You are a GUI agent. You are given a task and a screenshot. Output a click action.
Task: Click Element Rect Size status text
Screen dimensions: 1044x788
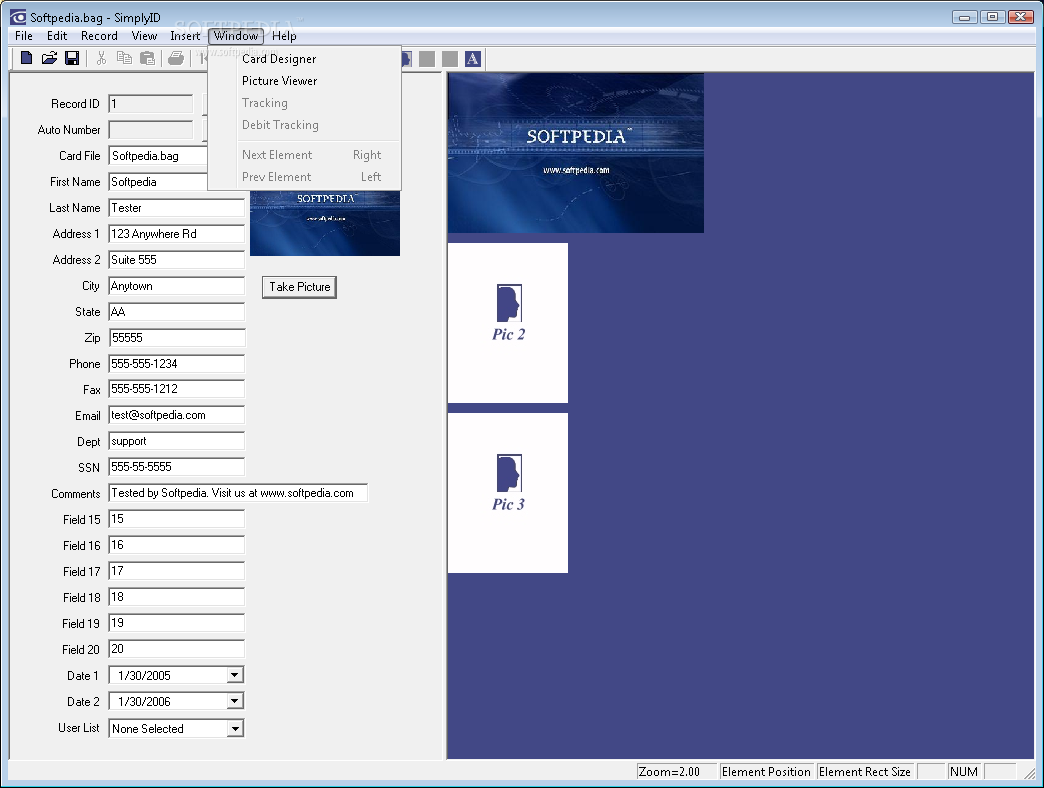pos(865,771)
